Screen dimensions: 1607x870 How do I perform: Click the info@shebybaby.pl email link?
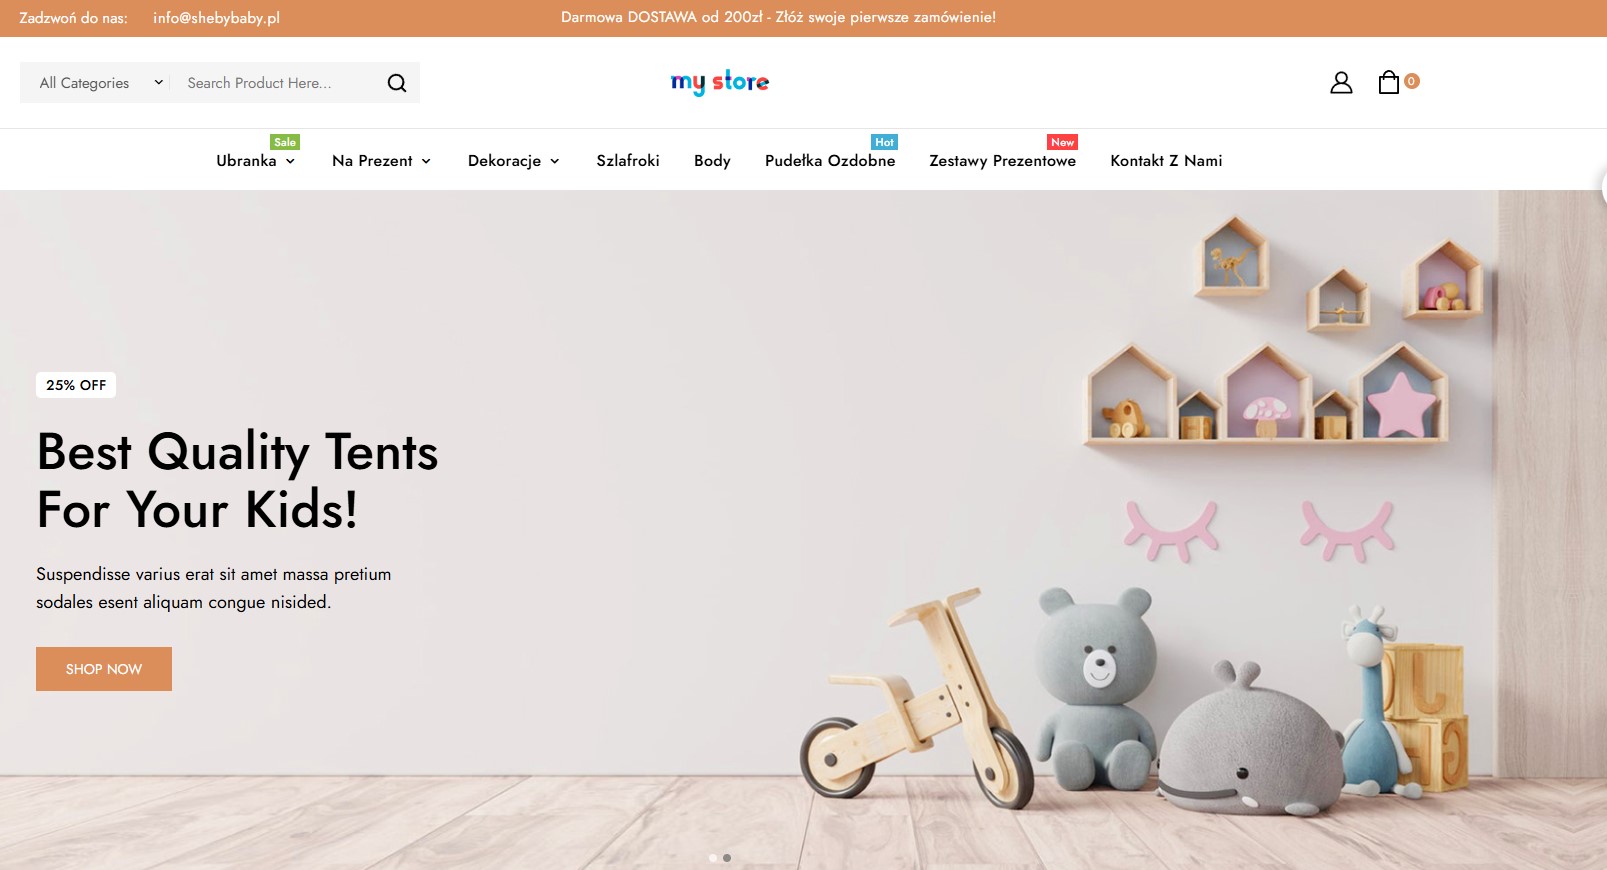coord(216,18)
